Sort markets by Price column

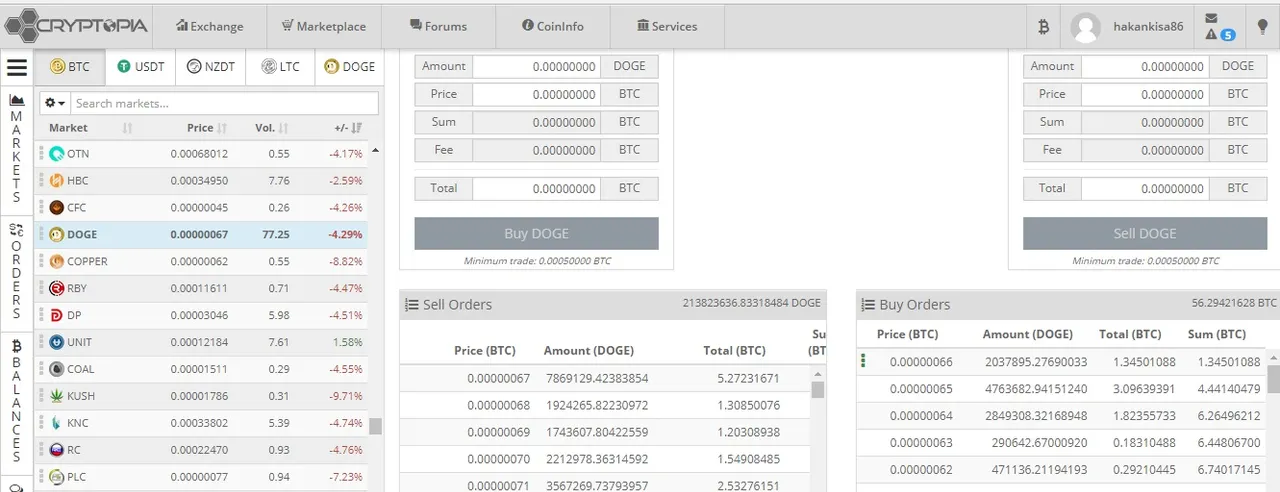pos(207,128)
